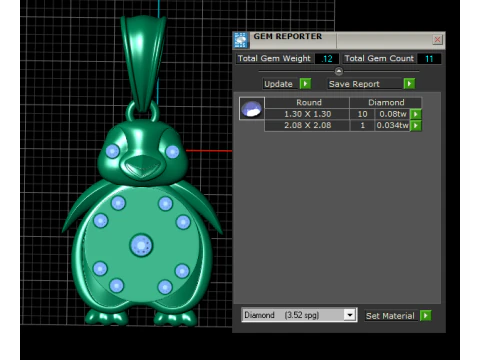Click the Set Material label
Screen dimensions: 480x360
coord(390,316)
